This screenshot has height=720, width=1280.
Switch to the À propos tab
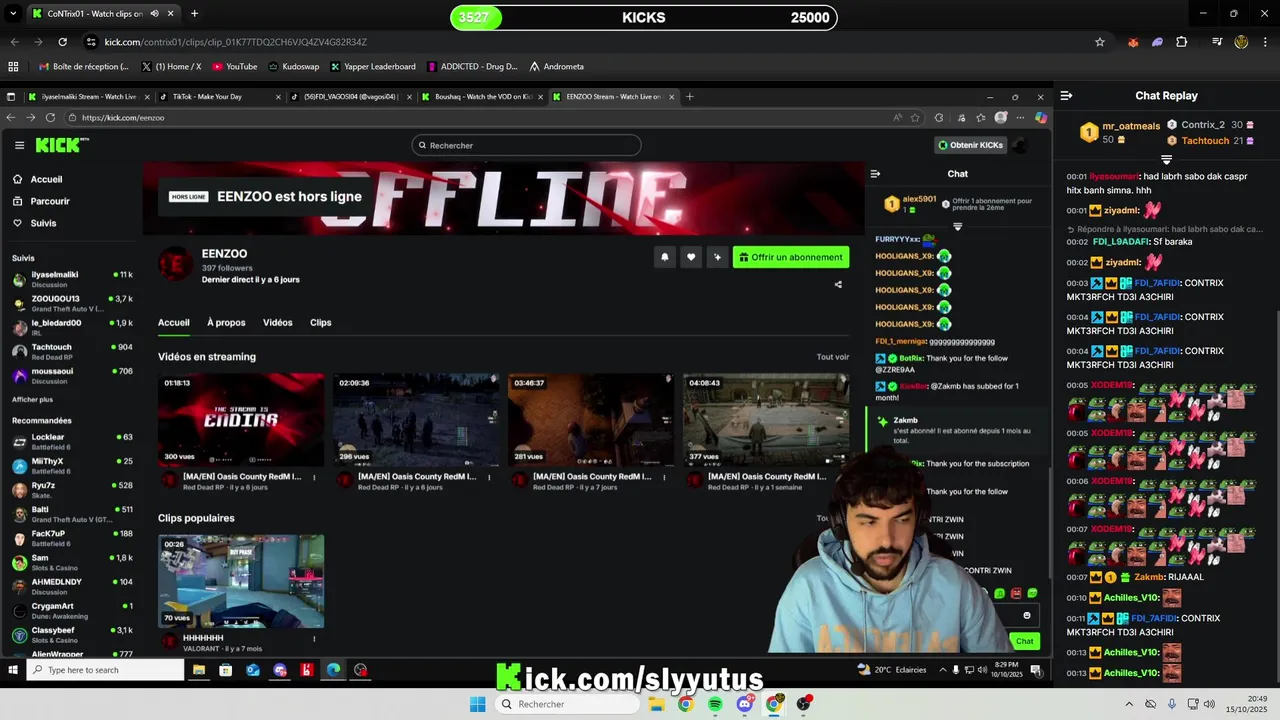click(226, 322)
